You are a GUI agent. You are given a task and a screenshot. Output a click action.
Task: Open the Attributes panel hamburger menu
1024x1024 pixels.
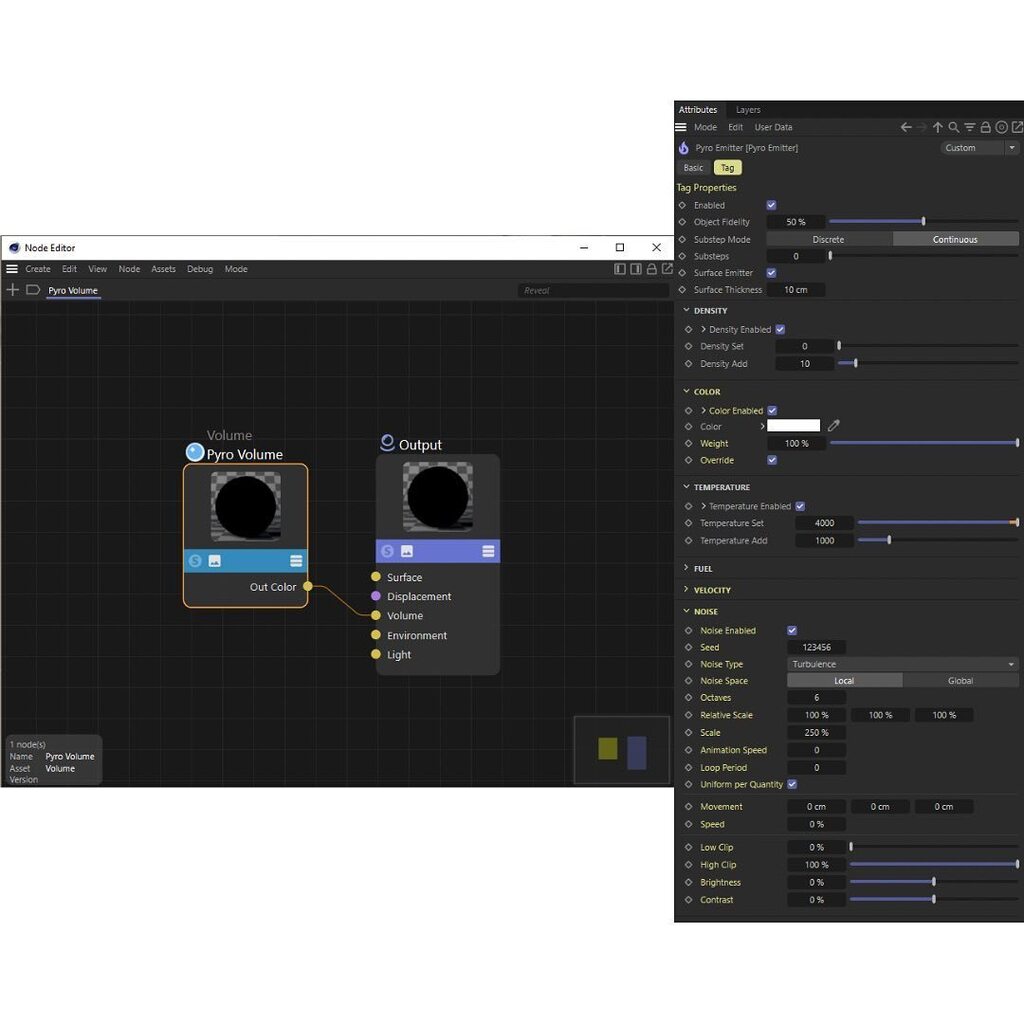680,127
